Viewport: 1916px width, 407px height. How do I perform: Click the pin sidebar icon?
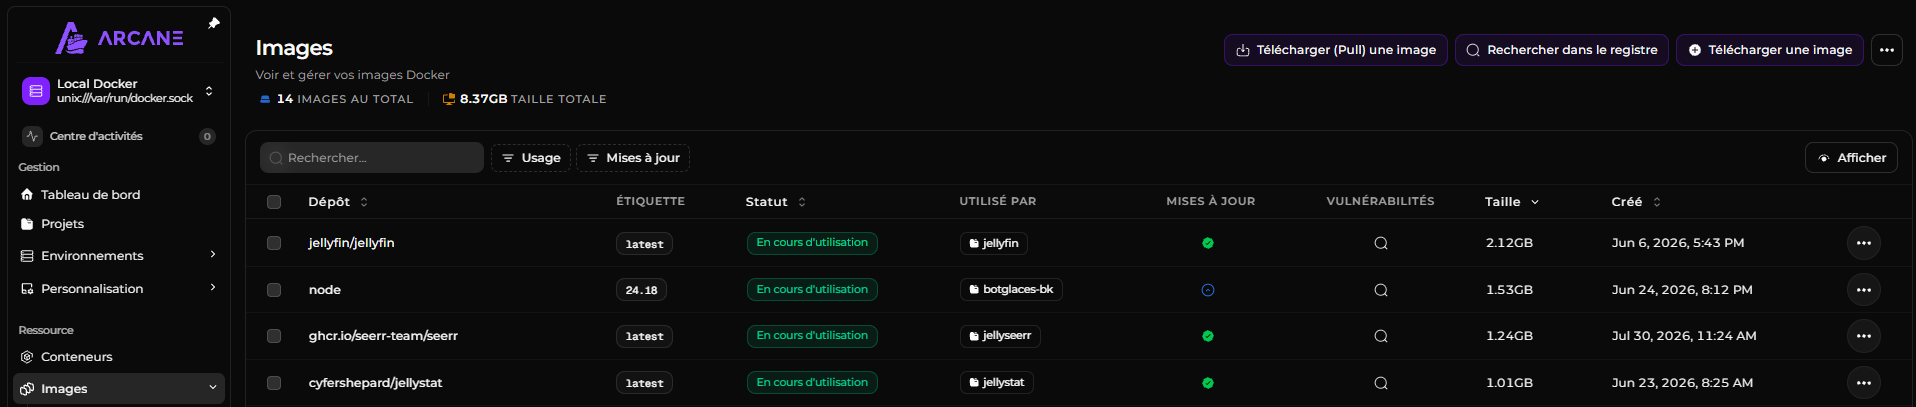coord(213,23)
